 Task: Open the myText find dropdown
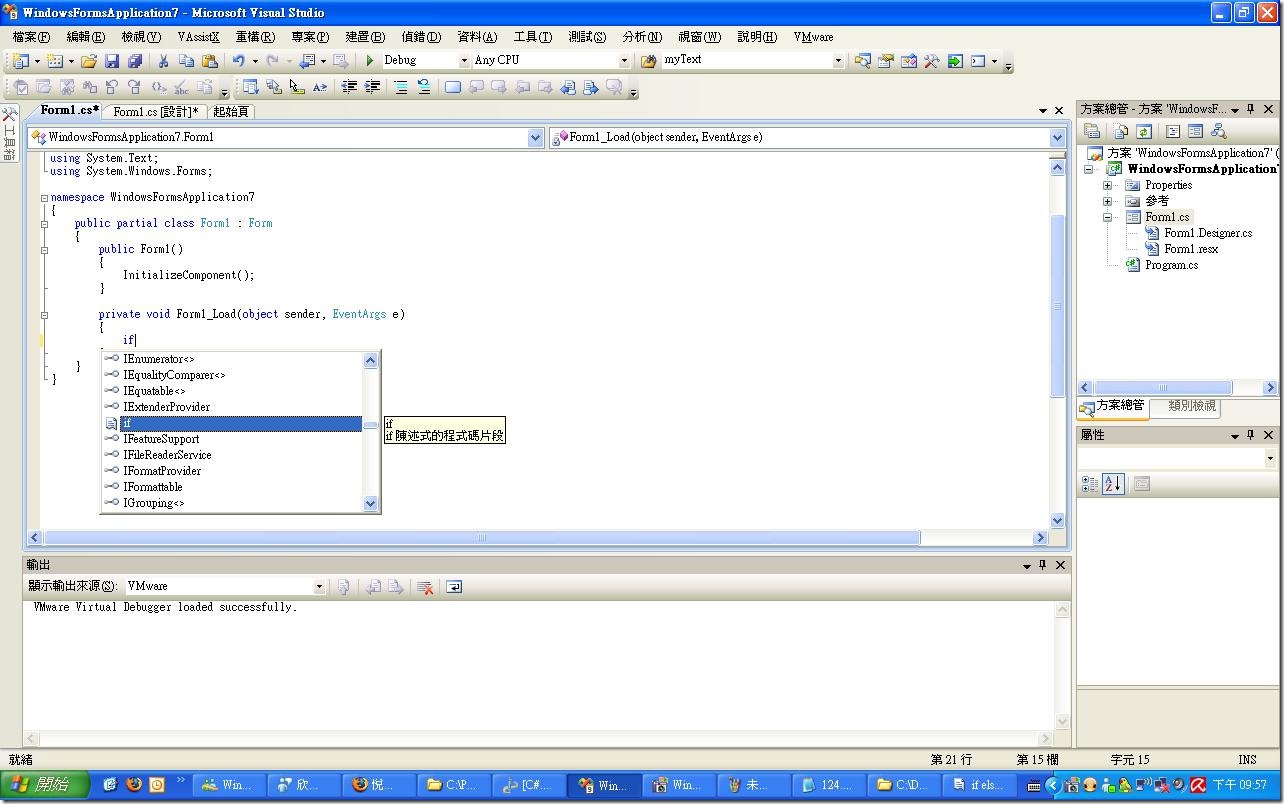(x=838, y=60)
